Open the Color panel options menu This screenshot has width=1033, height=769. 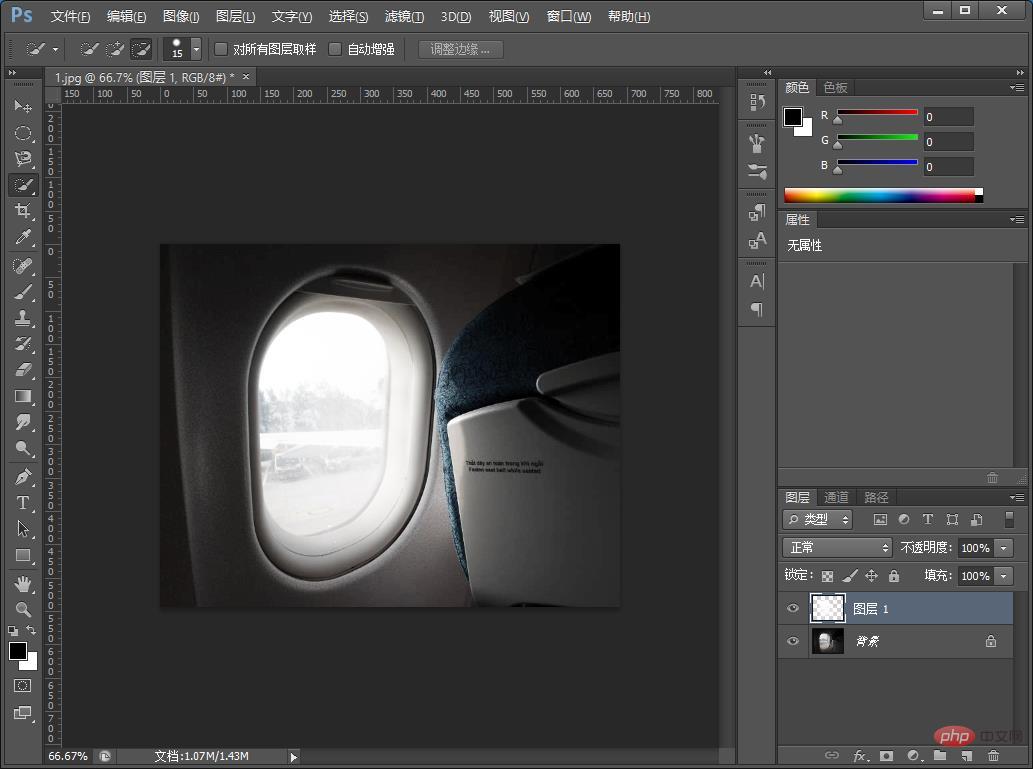point(1017,87)
